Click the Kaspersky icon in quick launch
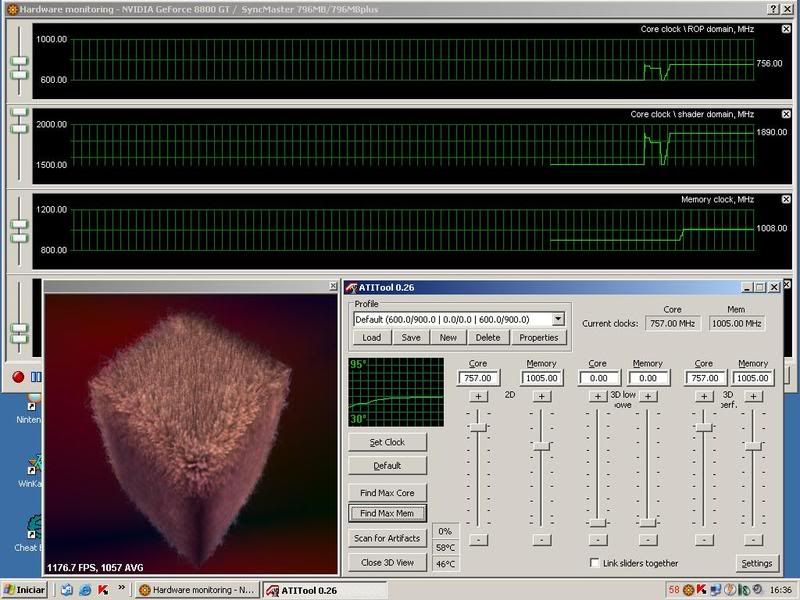This screenshot has width=800, height=600. (x=102, y=590)
